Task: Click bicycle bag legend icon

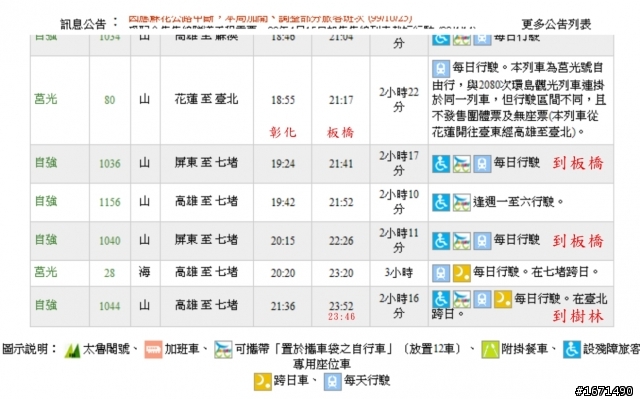Action: 223,350
